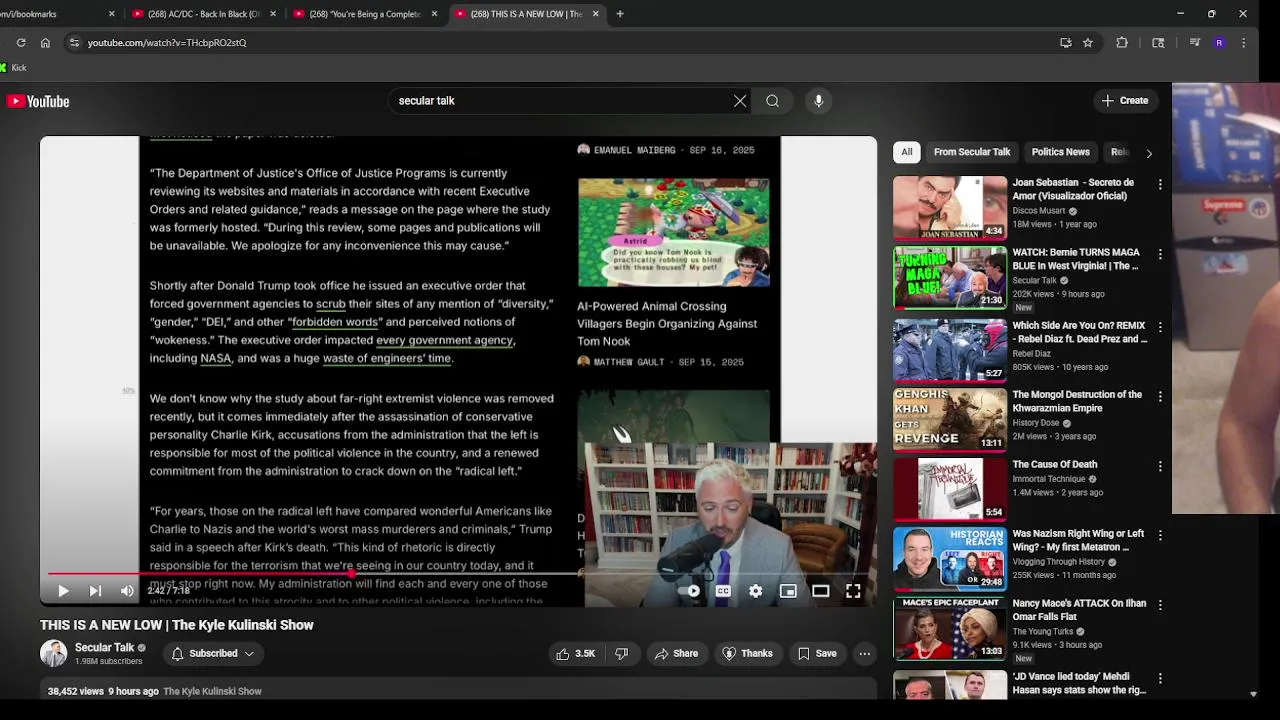Open 'The Cause Of Death' video

1054,465
